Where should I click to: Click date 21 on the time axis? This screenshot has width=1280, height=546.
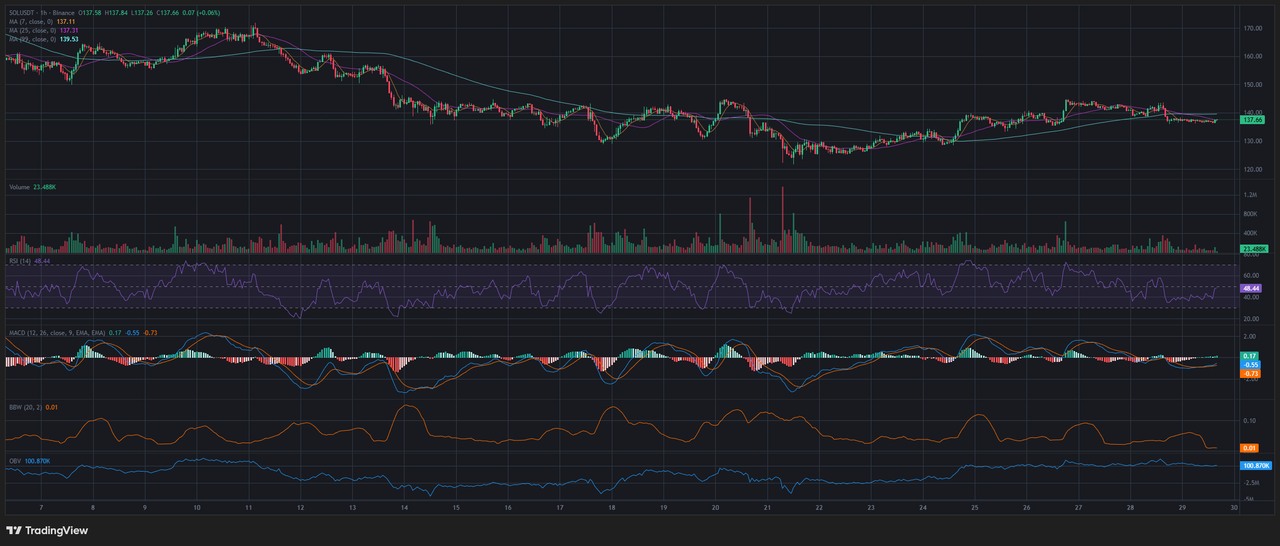[767, 508]
